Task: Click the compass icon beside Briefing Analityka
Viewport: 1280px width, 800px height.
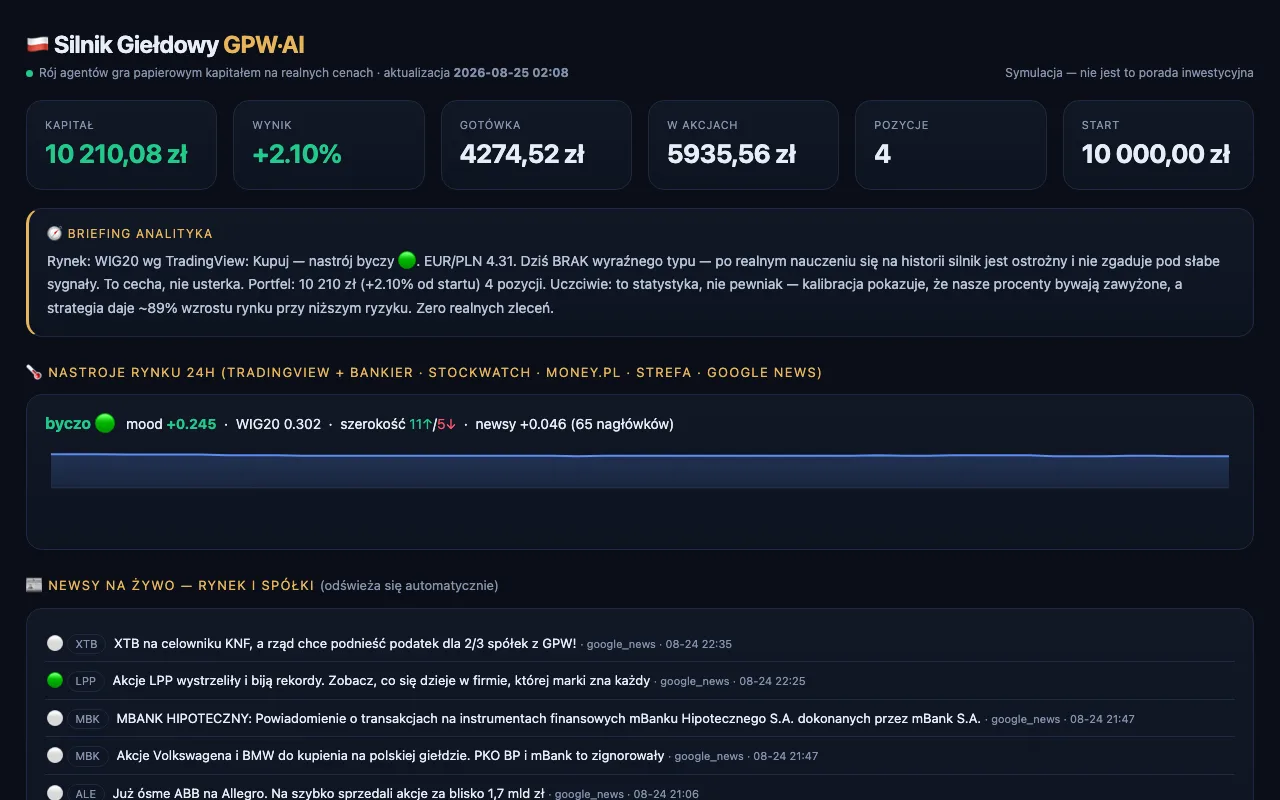Action: click(55, 234)
